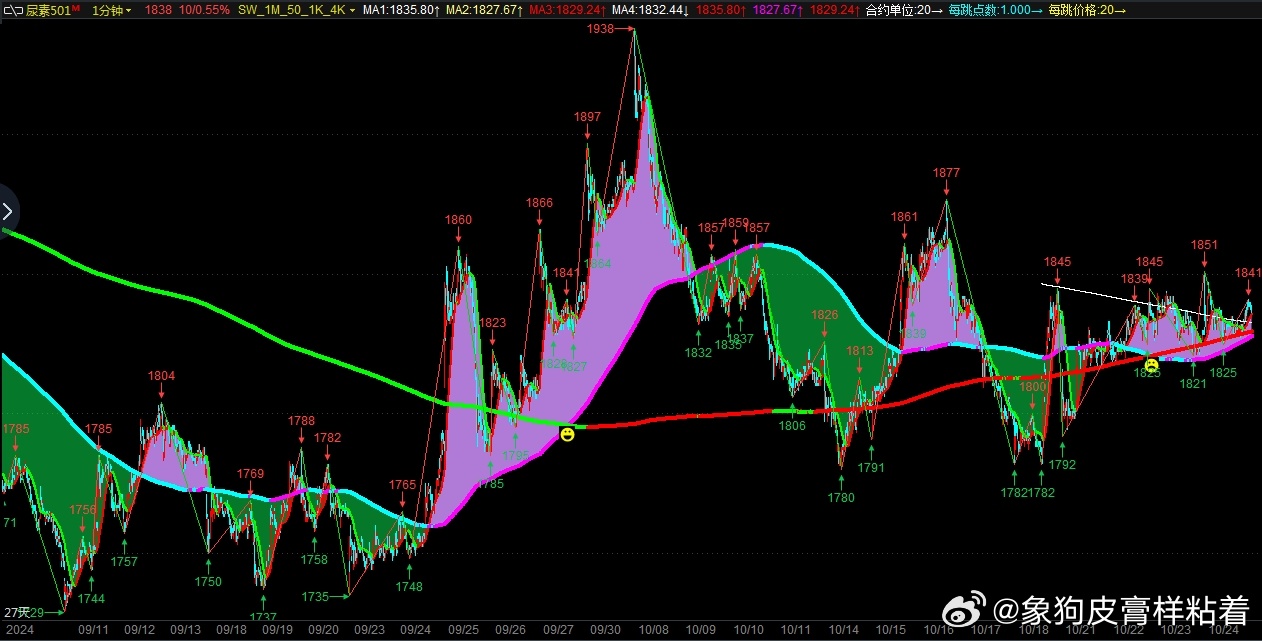Screen dimensions: 1262x641
Task: Open the SW_1M_50_1K_4K indicator dropdown
Action: click(297, 9)
